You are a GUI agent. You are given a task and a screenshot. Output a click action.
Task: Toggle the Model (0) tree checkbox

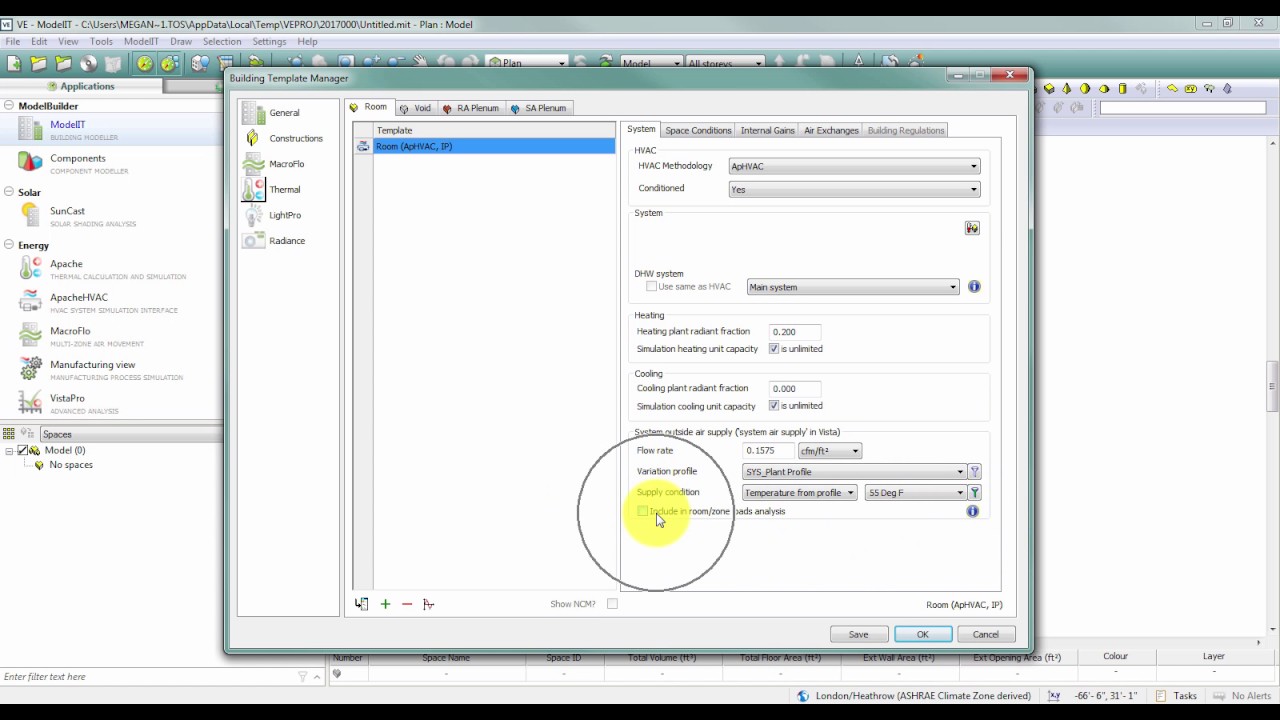[22, 451]
